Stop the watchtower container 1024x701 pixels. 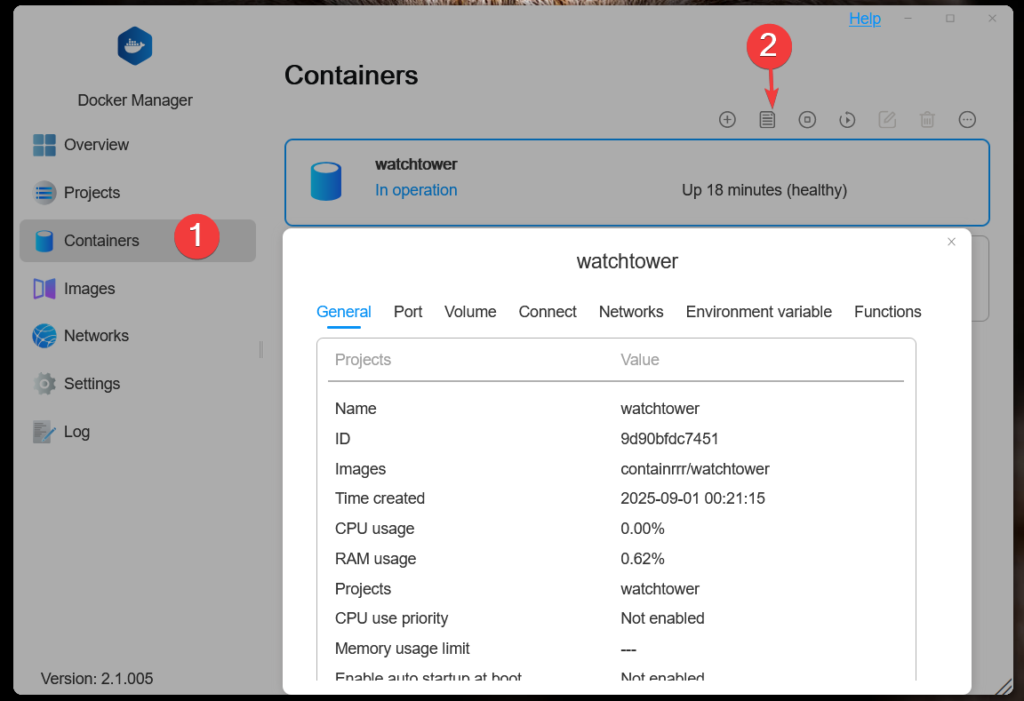coord(807,120)
